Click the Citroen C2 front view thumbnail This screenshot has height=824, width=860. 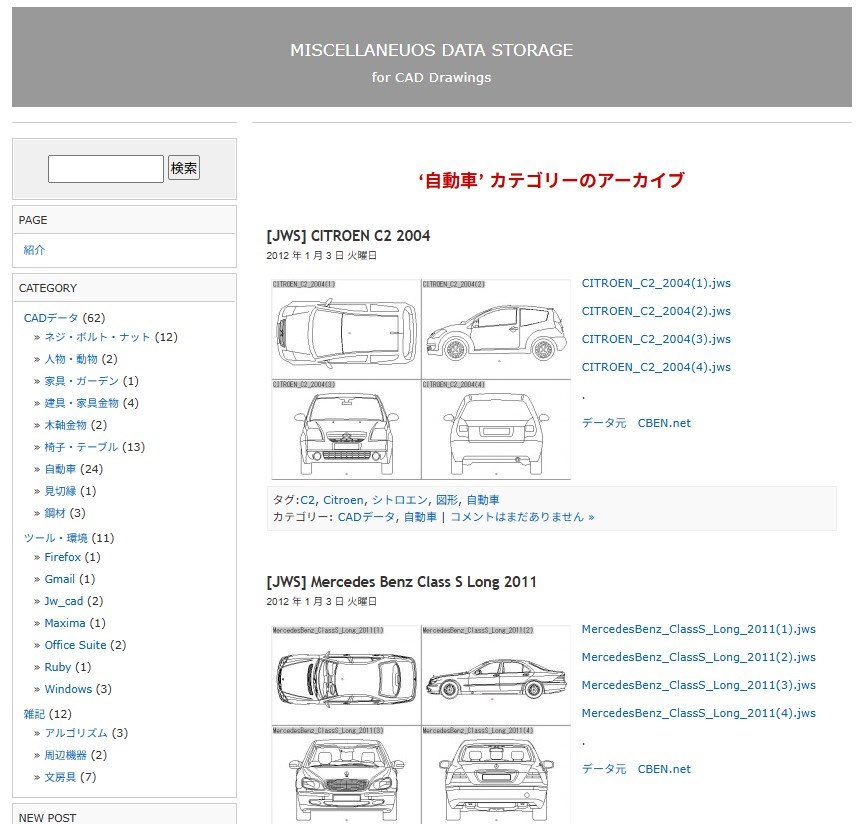click(346, 430)
